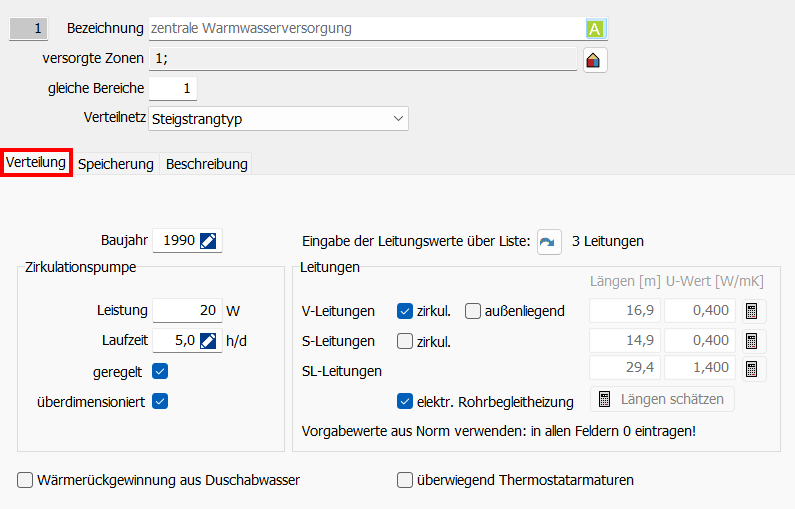Open calculator for SL-Leitungen row
795x509 pixels.
752,370
